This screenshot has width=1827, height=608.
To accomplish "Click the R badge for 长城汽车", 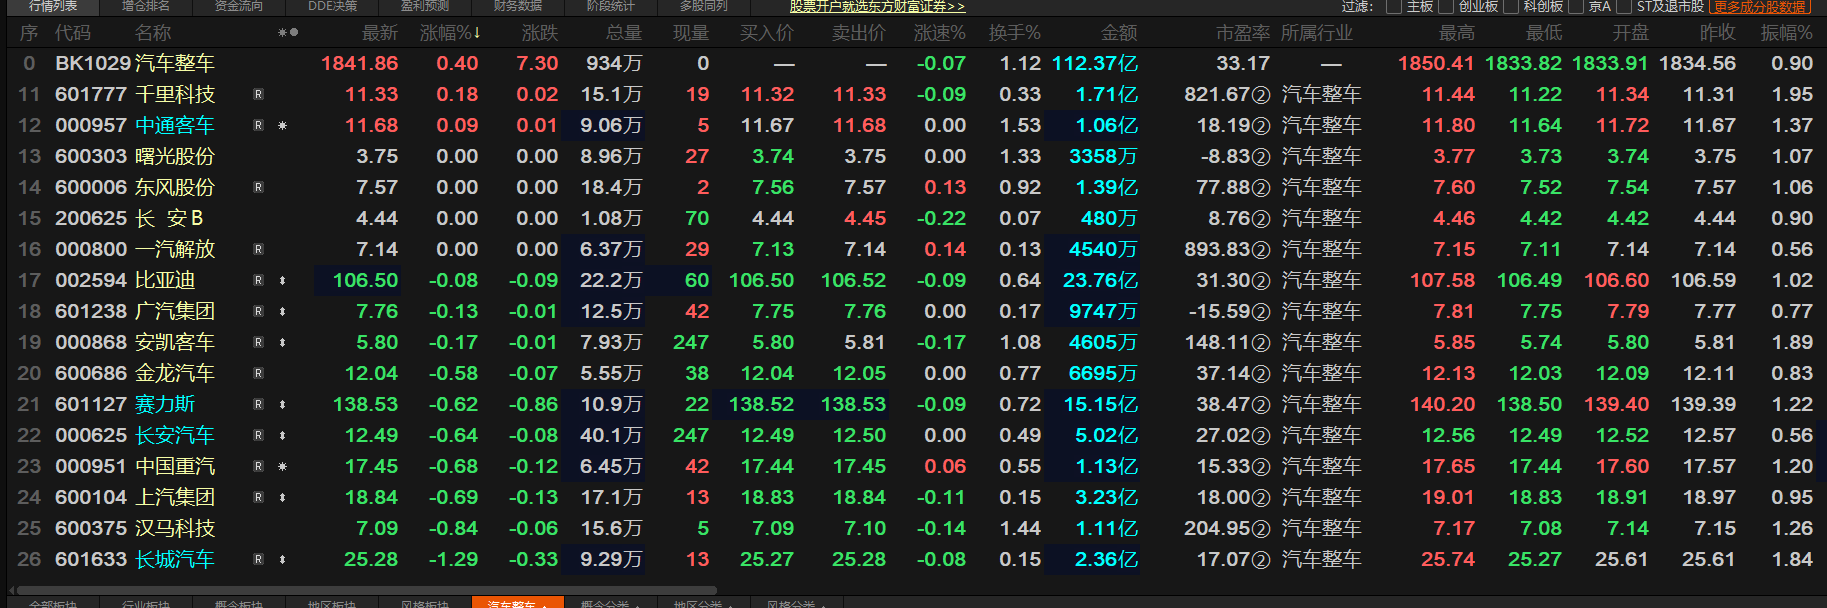I will click(x=258, y=560).
